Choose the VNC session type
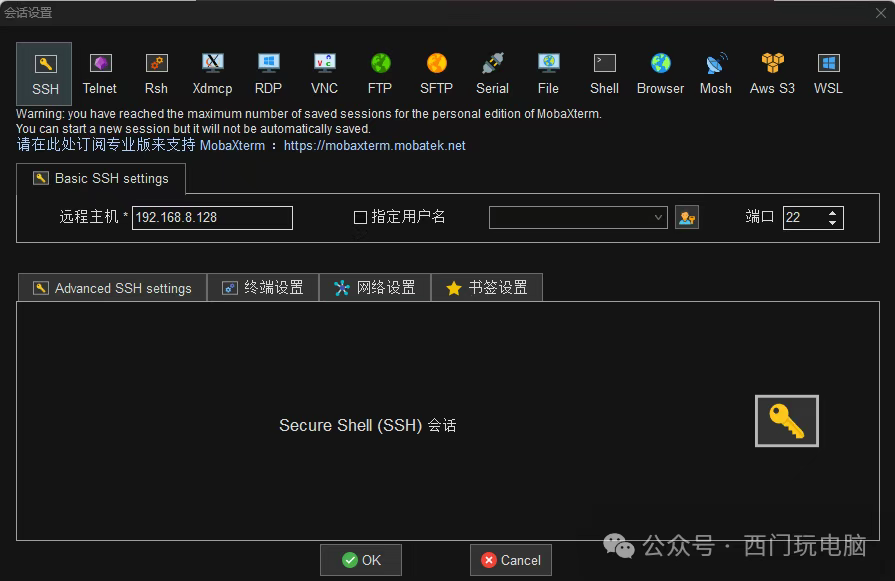This screenshot has width=895, height=581. tap(324, 74)
